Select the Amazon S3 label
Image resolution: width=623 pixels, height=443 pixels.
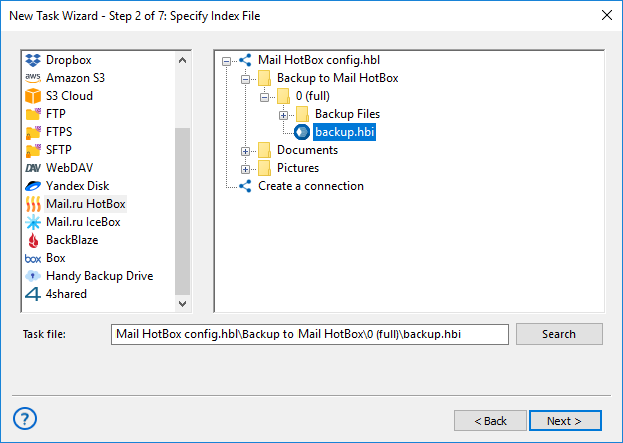[75, 78]
